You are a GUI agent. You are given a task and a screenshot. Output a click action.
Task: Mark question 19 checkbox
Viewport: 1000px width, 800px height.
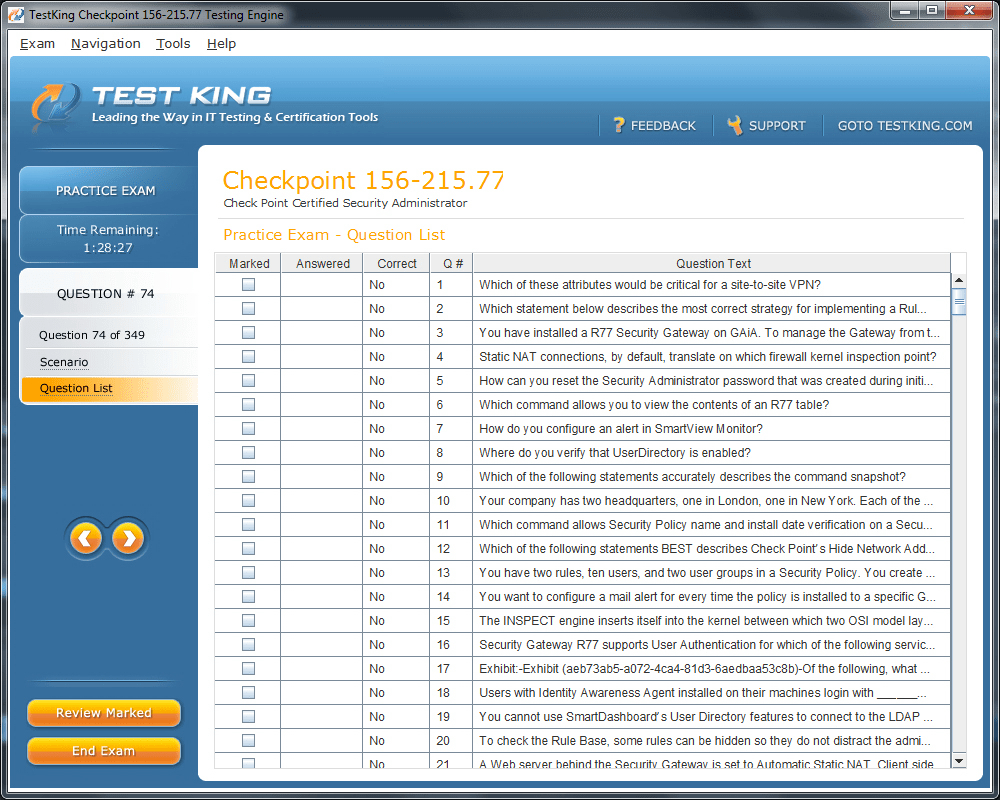coord(249,716)
